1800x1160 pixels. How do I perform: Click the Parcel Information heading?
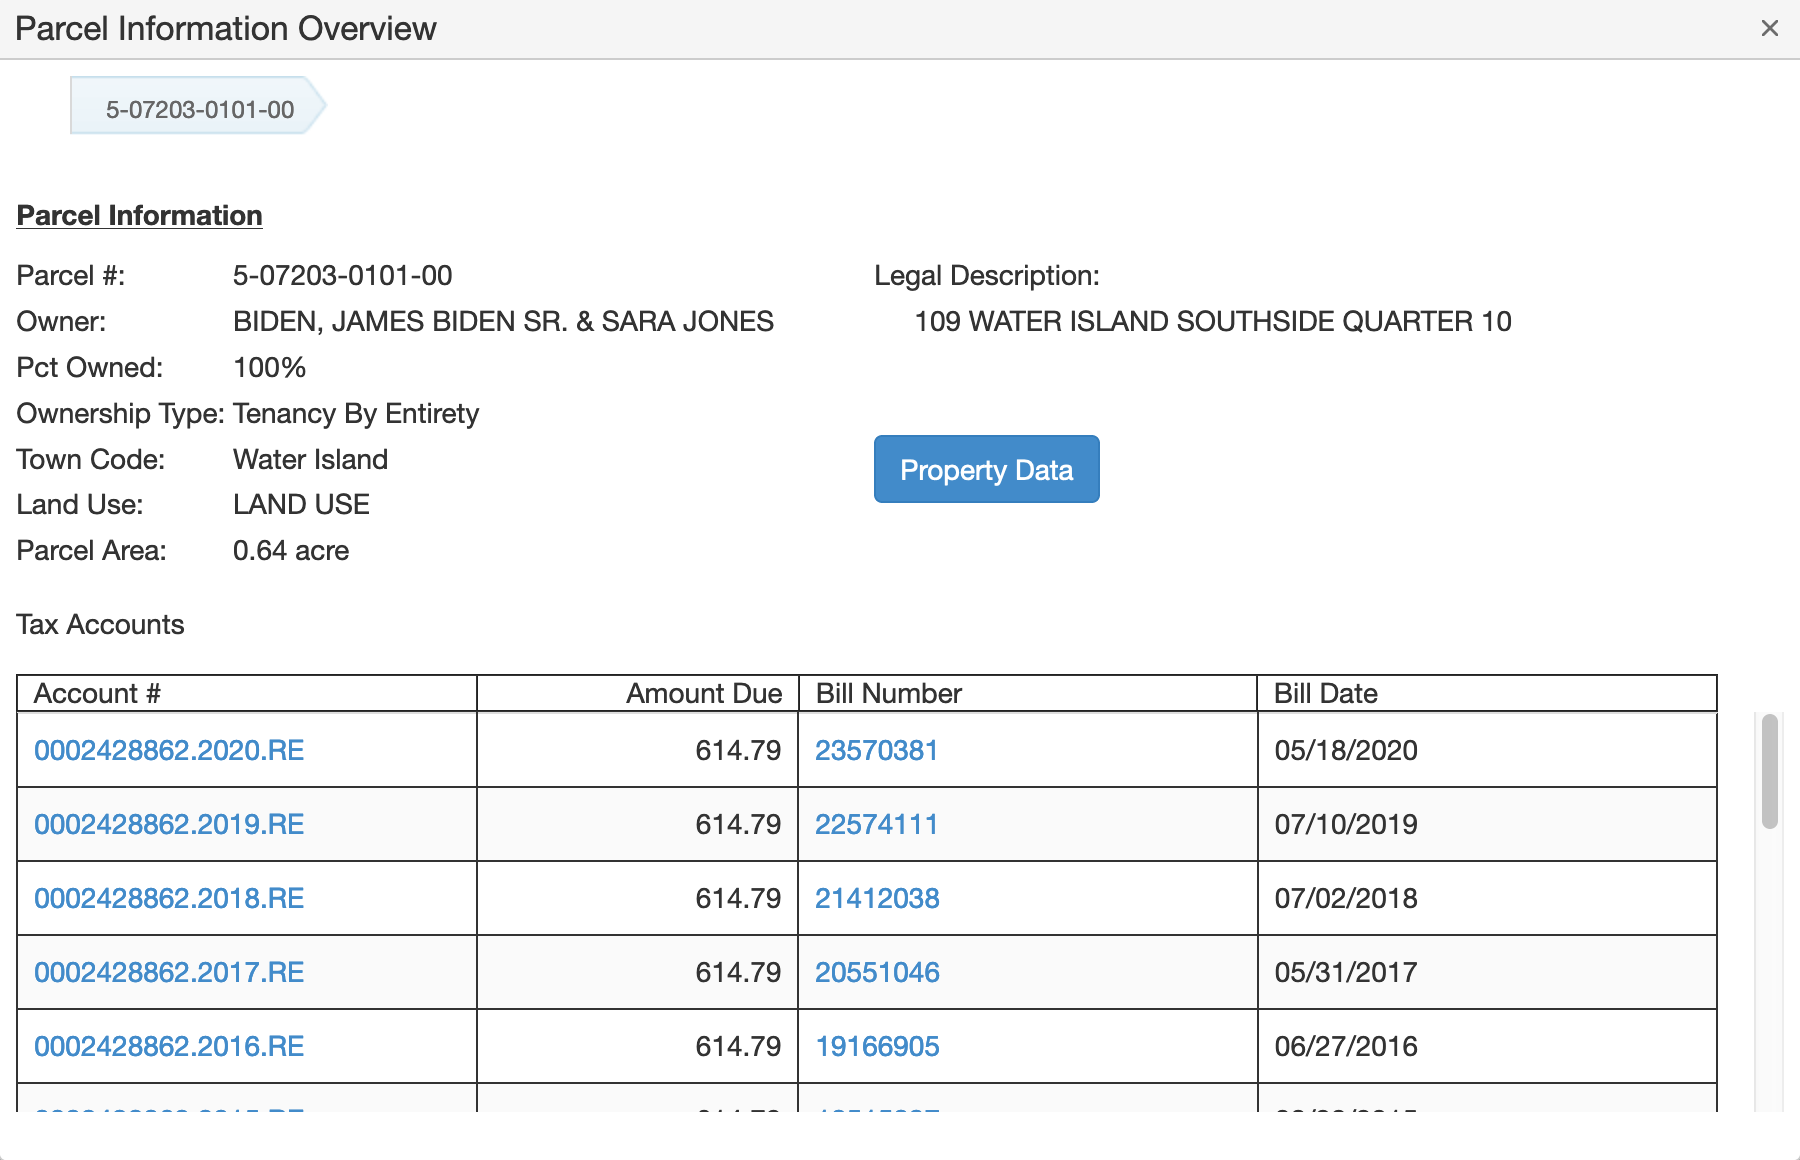tap(139, 216)
